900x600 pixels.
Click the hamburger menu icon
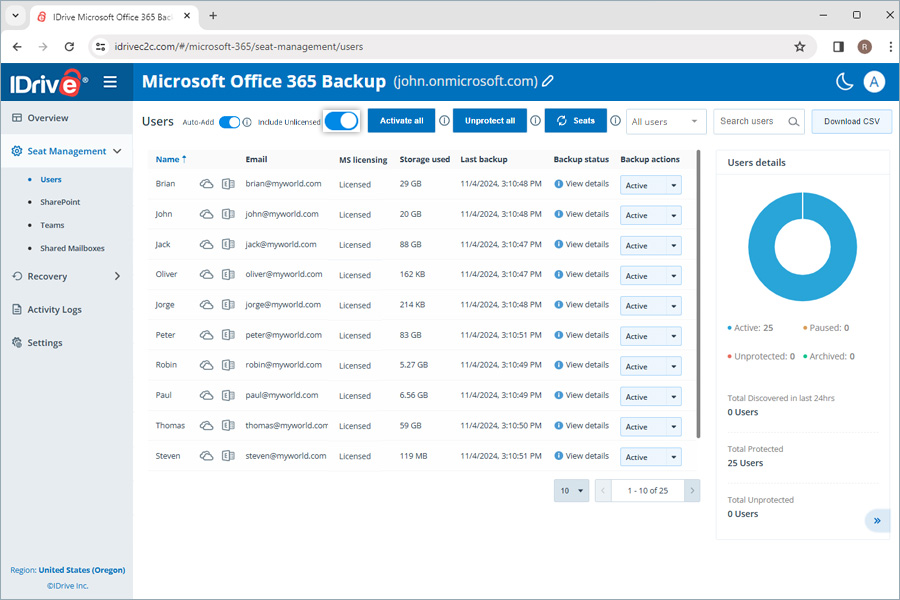[110, 82]
